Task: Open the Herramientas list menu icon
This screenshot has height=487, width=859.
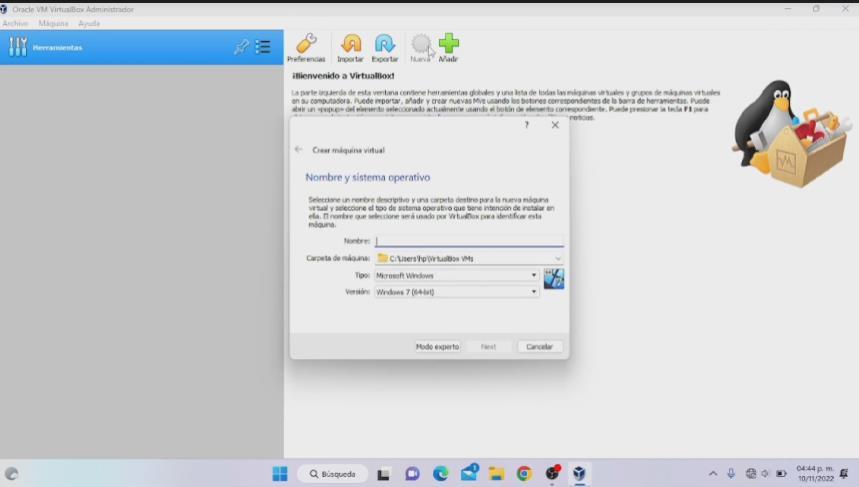Action: (x=263, y=47)
